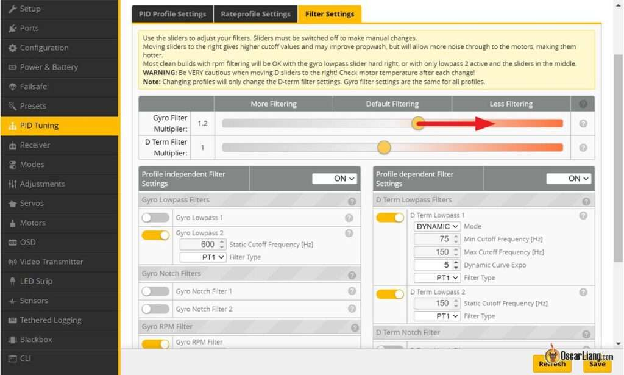Open help for Gyro Lowpass Filters section
Image resolution: width=624 pixels, height=375 pixels.
[x=352, y=201]
